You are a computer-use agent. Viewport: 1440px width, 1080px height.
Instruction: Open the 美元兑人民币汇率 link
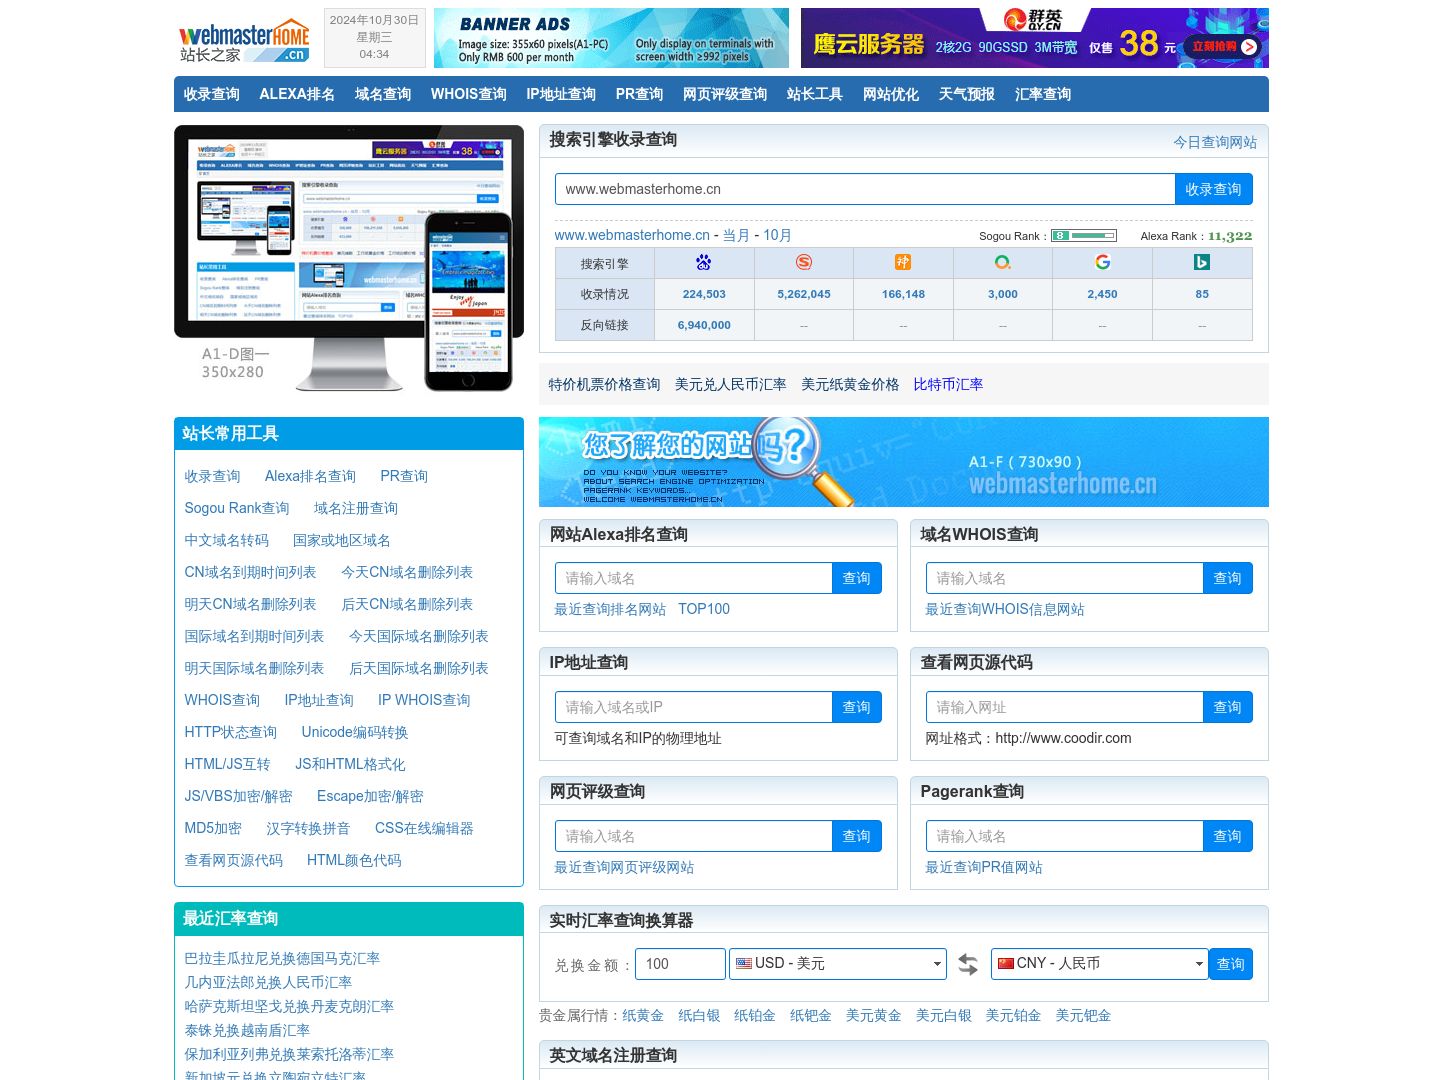click(x=730, y=384)
